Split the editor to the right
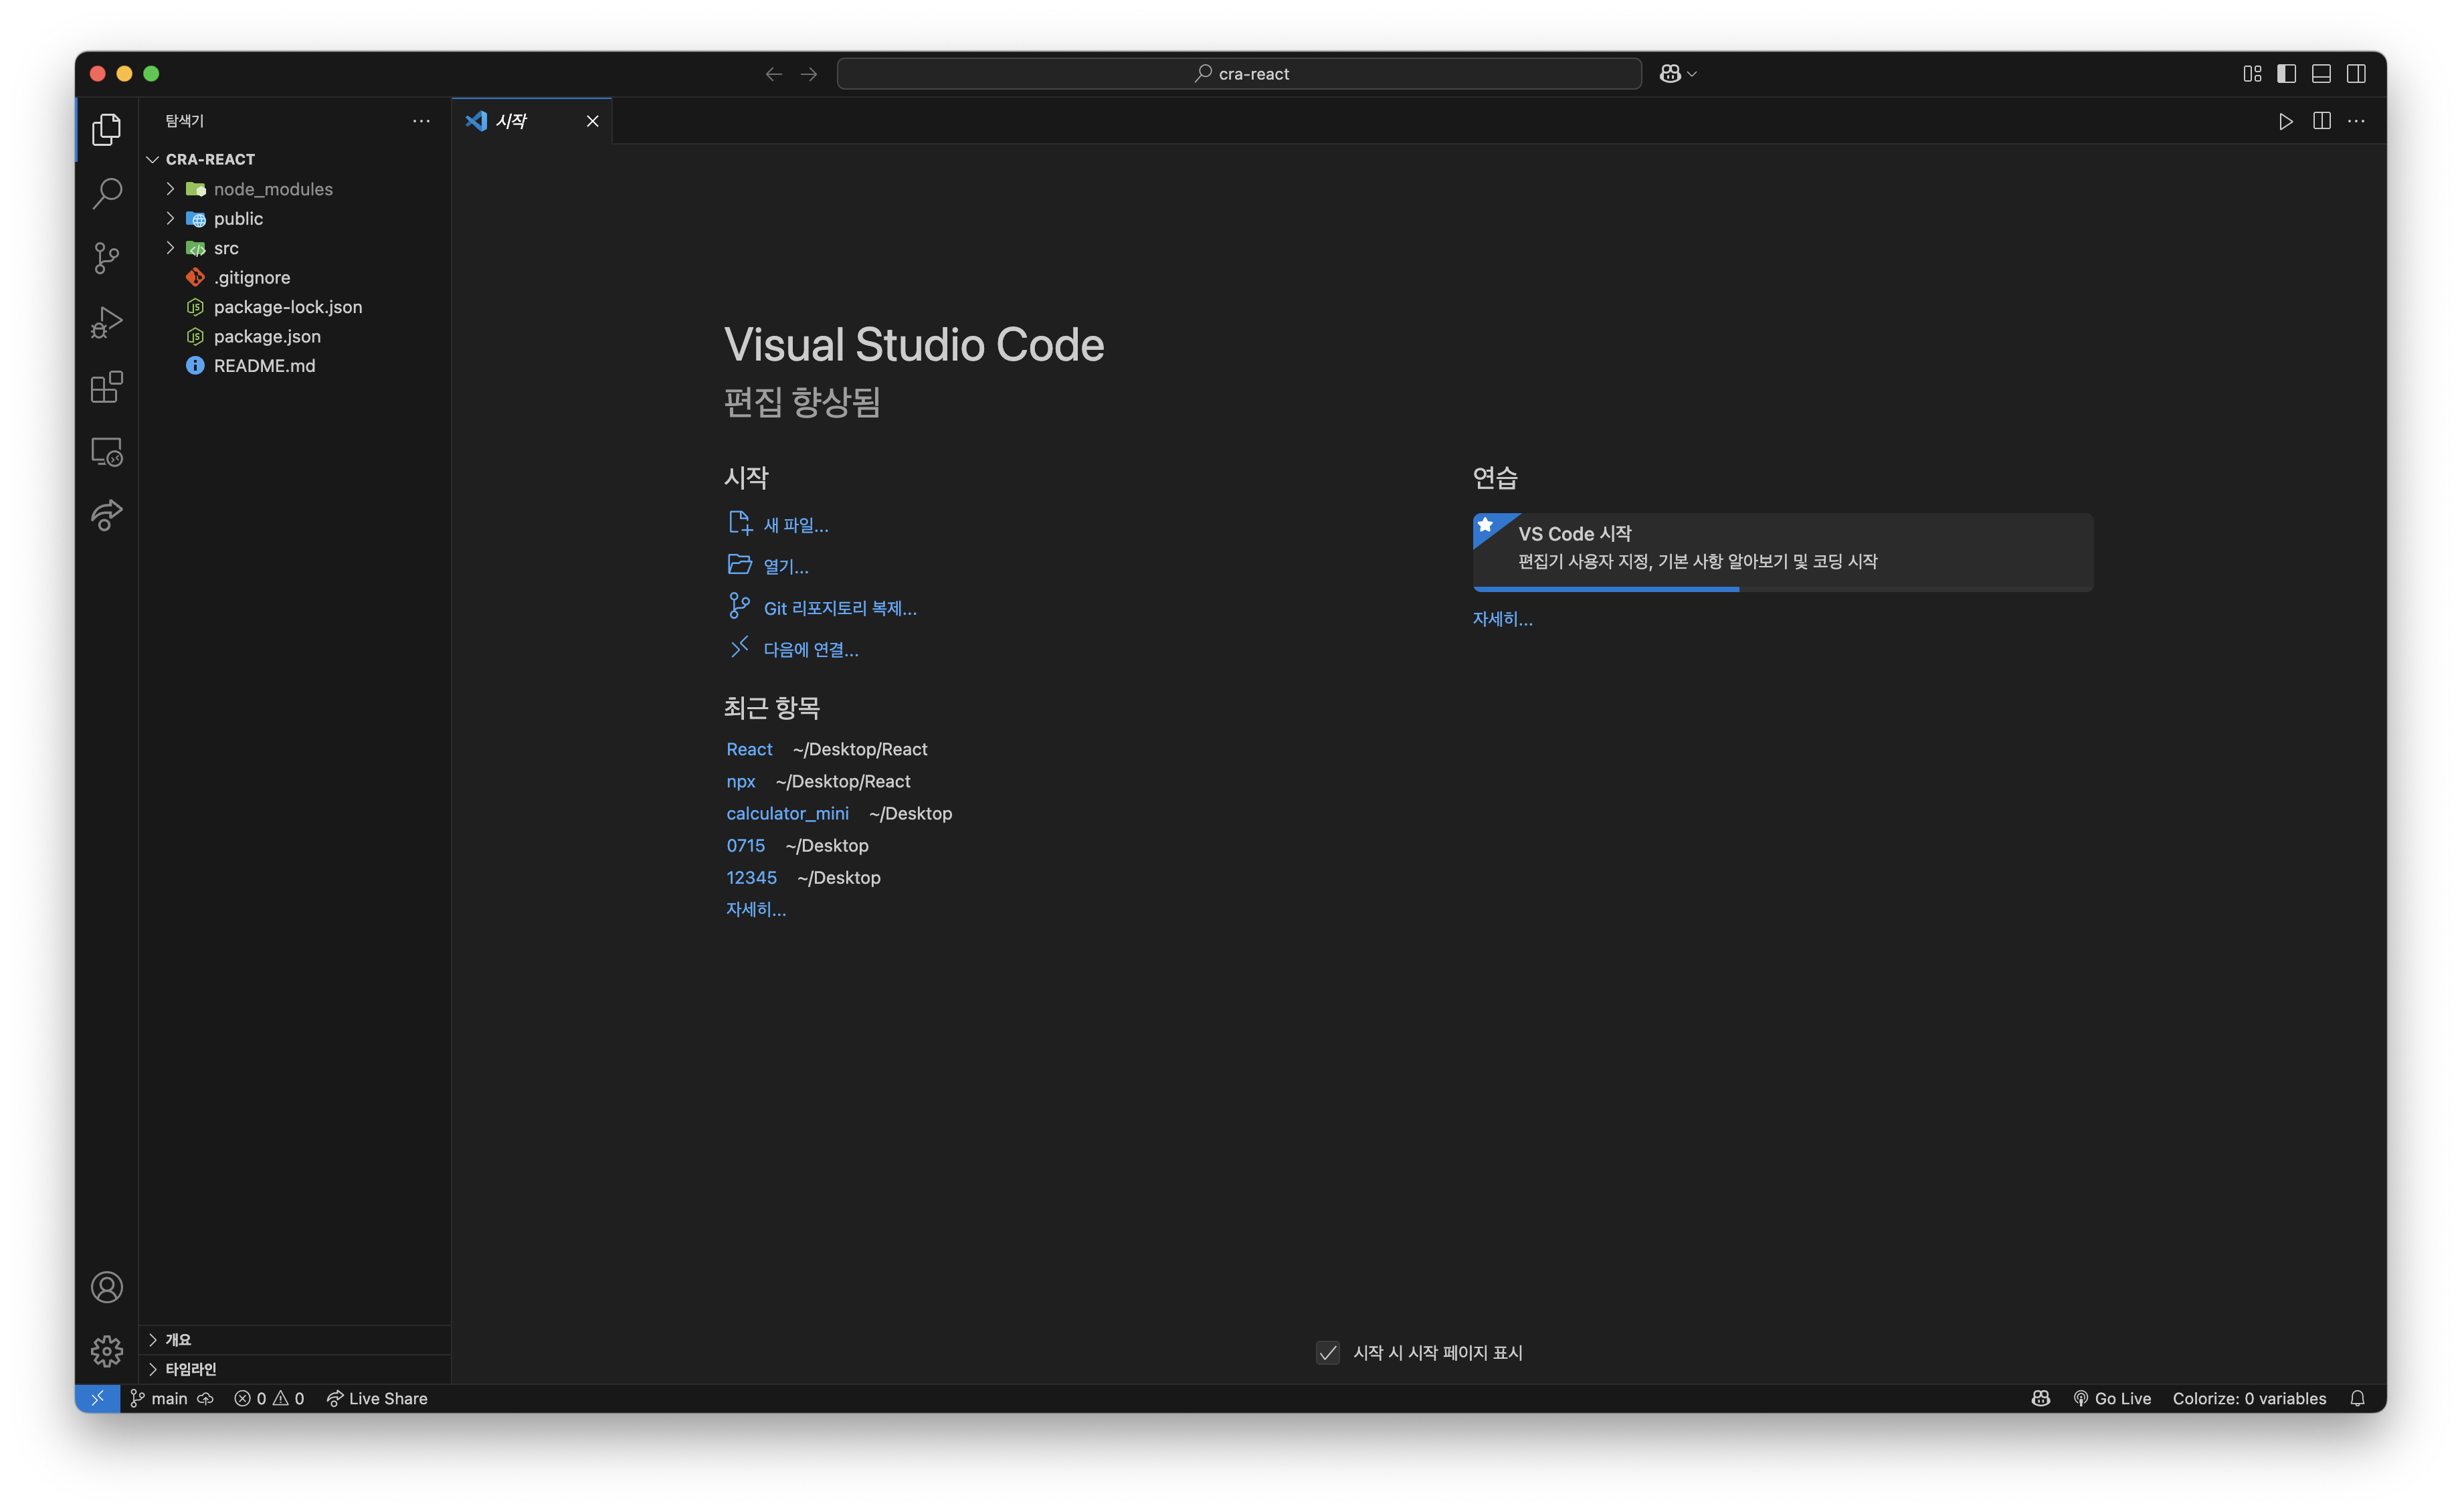The height and width of the screenshot is (1512, 2462). 2322,121
